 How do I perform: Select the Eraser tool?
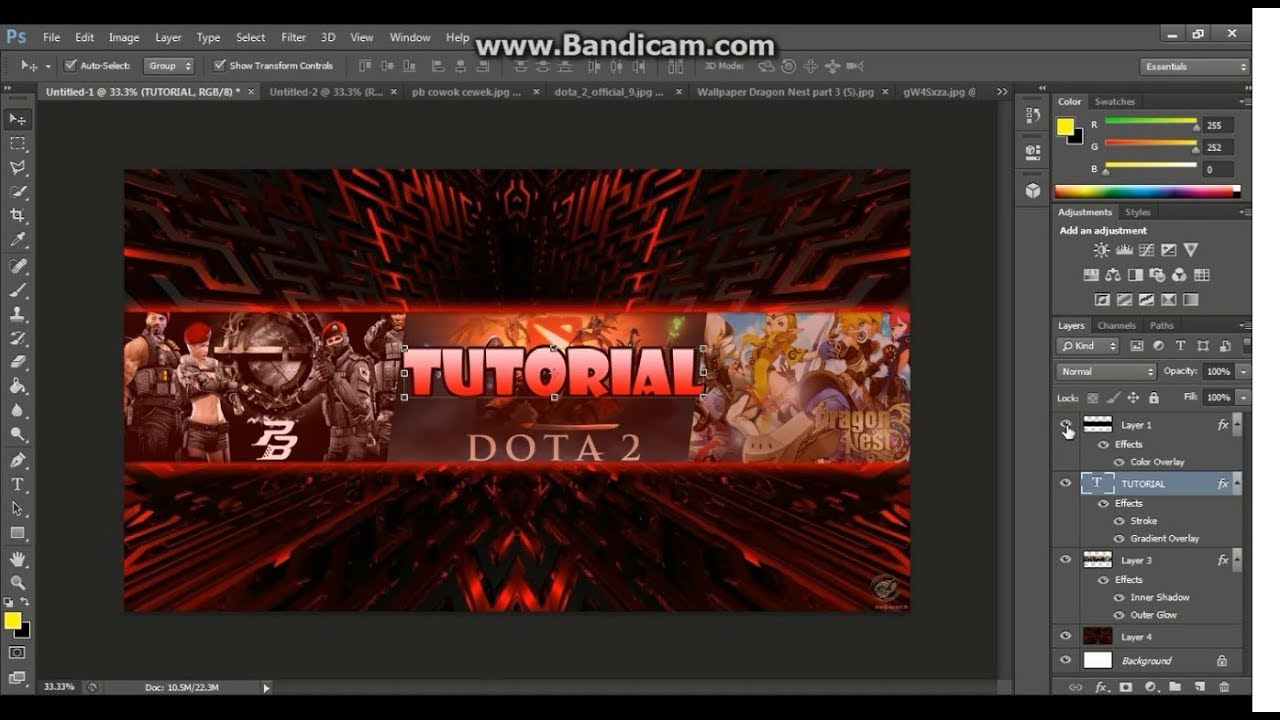pos(17,363)
